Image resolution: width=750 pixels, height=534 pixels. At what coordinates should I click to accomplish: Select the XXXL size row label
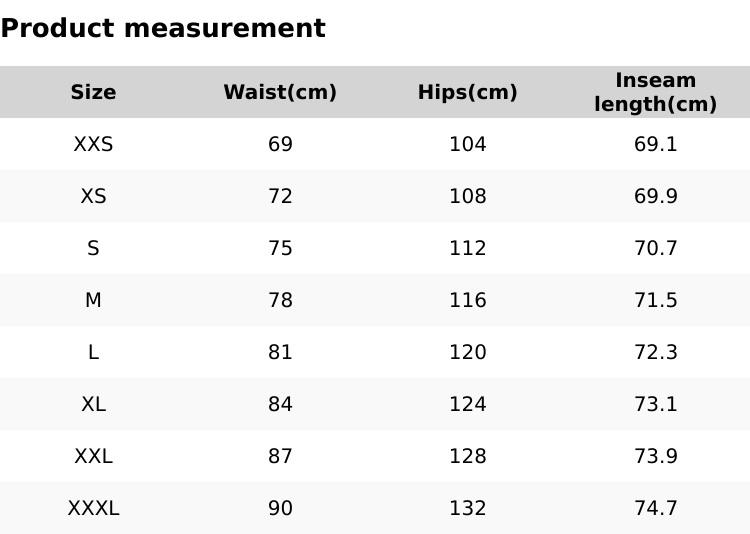tap(93, 509)
